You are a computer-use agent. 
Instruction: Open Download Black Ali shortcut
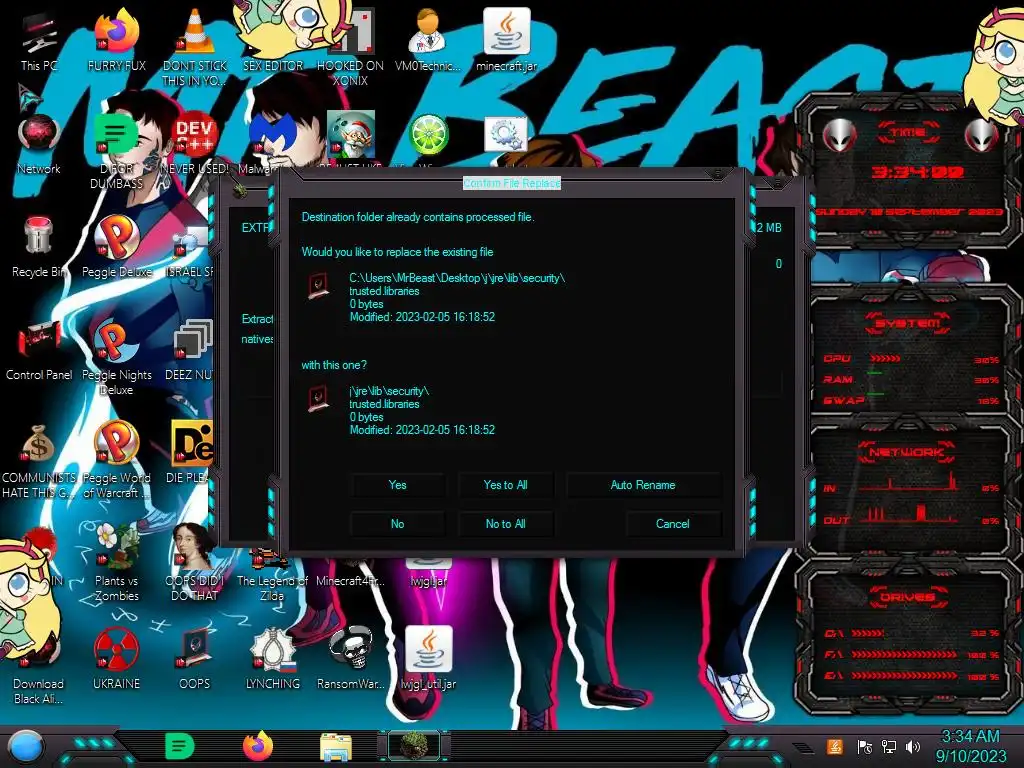click(x=39, y=666)
